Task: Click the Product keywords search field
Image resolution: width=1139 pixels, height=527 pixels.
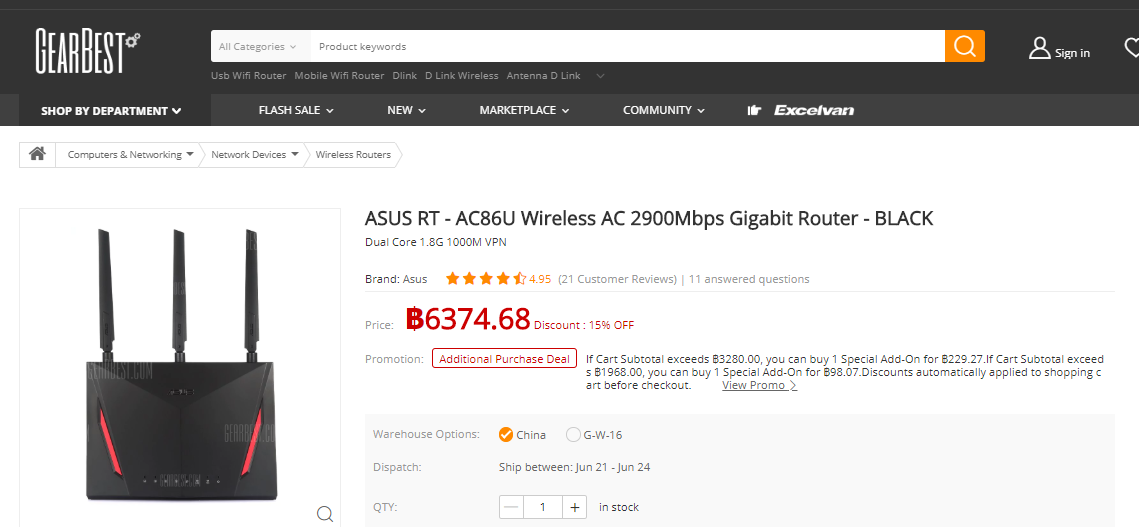Action: (x=628, y=46)
